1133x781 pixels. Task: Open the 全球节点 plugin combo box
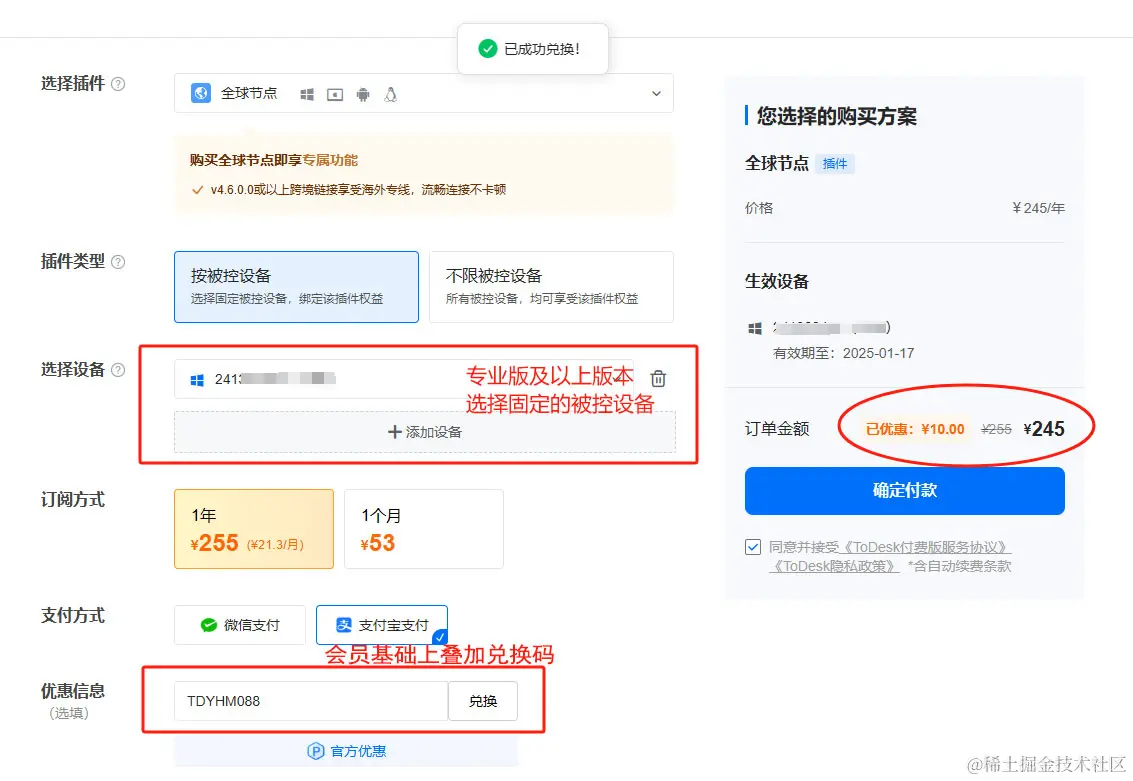click(x=423, y=93)
